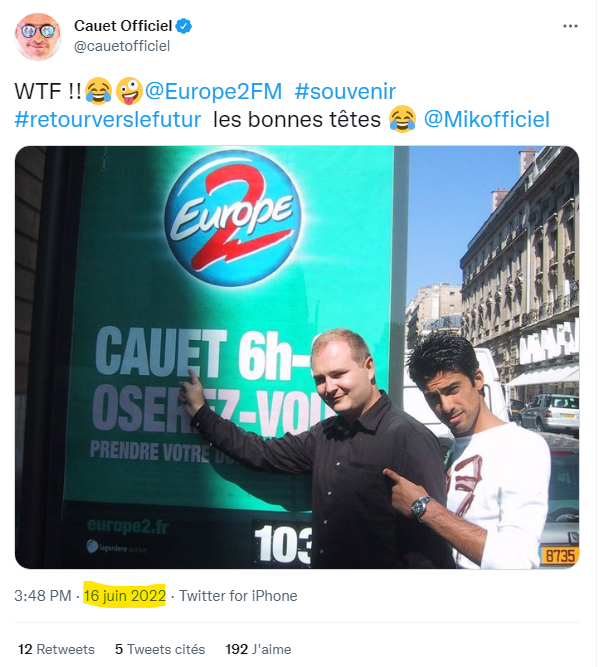
Task: Click the laughing emoji after 'les bonnes têtes'
Action: [x=402, y=119]
